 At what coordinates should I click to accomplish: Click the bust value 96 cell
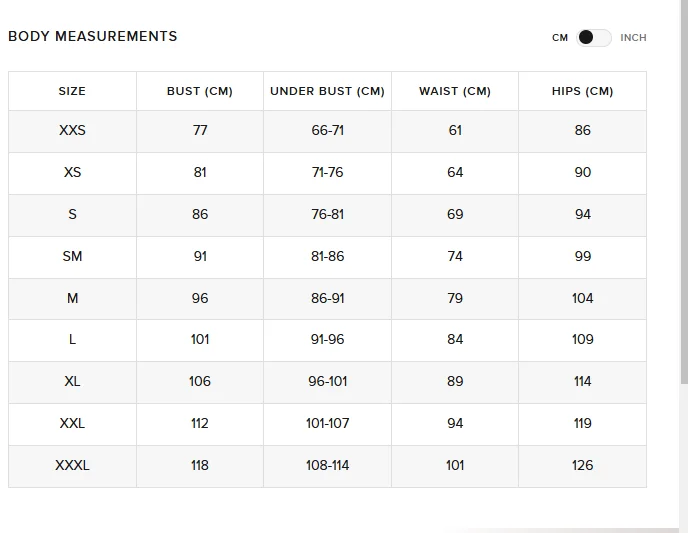point(200,298)
